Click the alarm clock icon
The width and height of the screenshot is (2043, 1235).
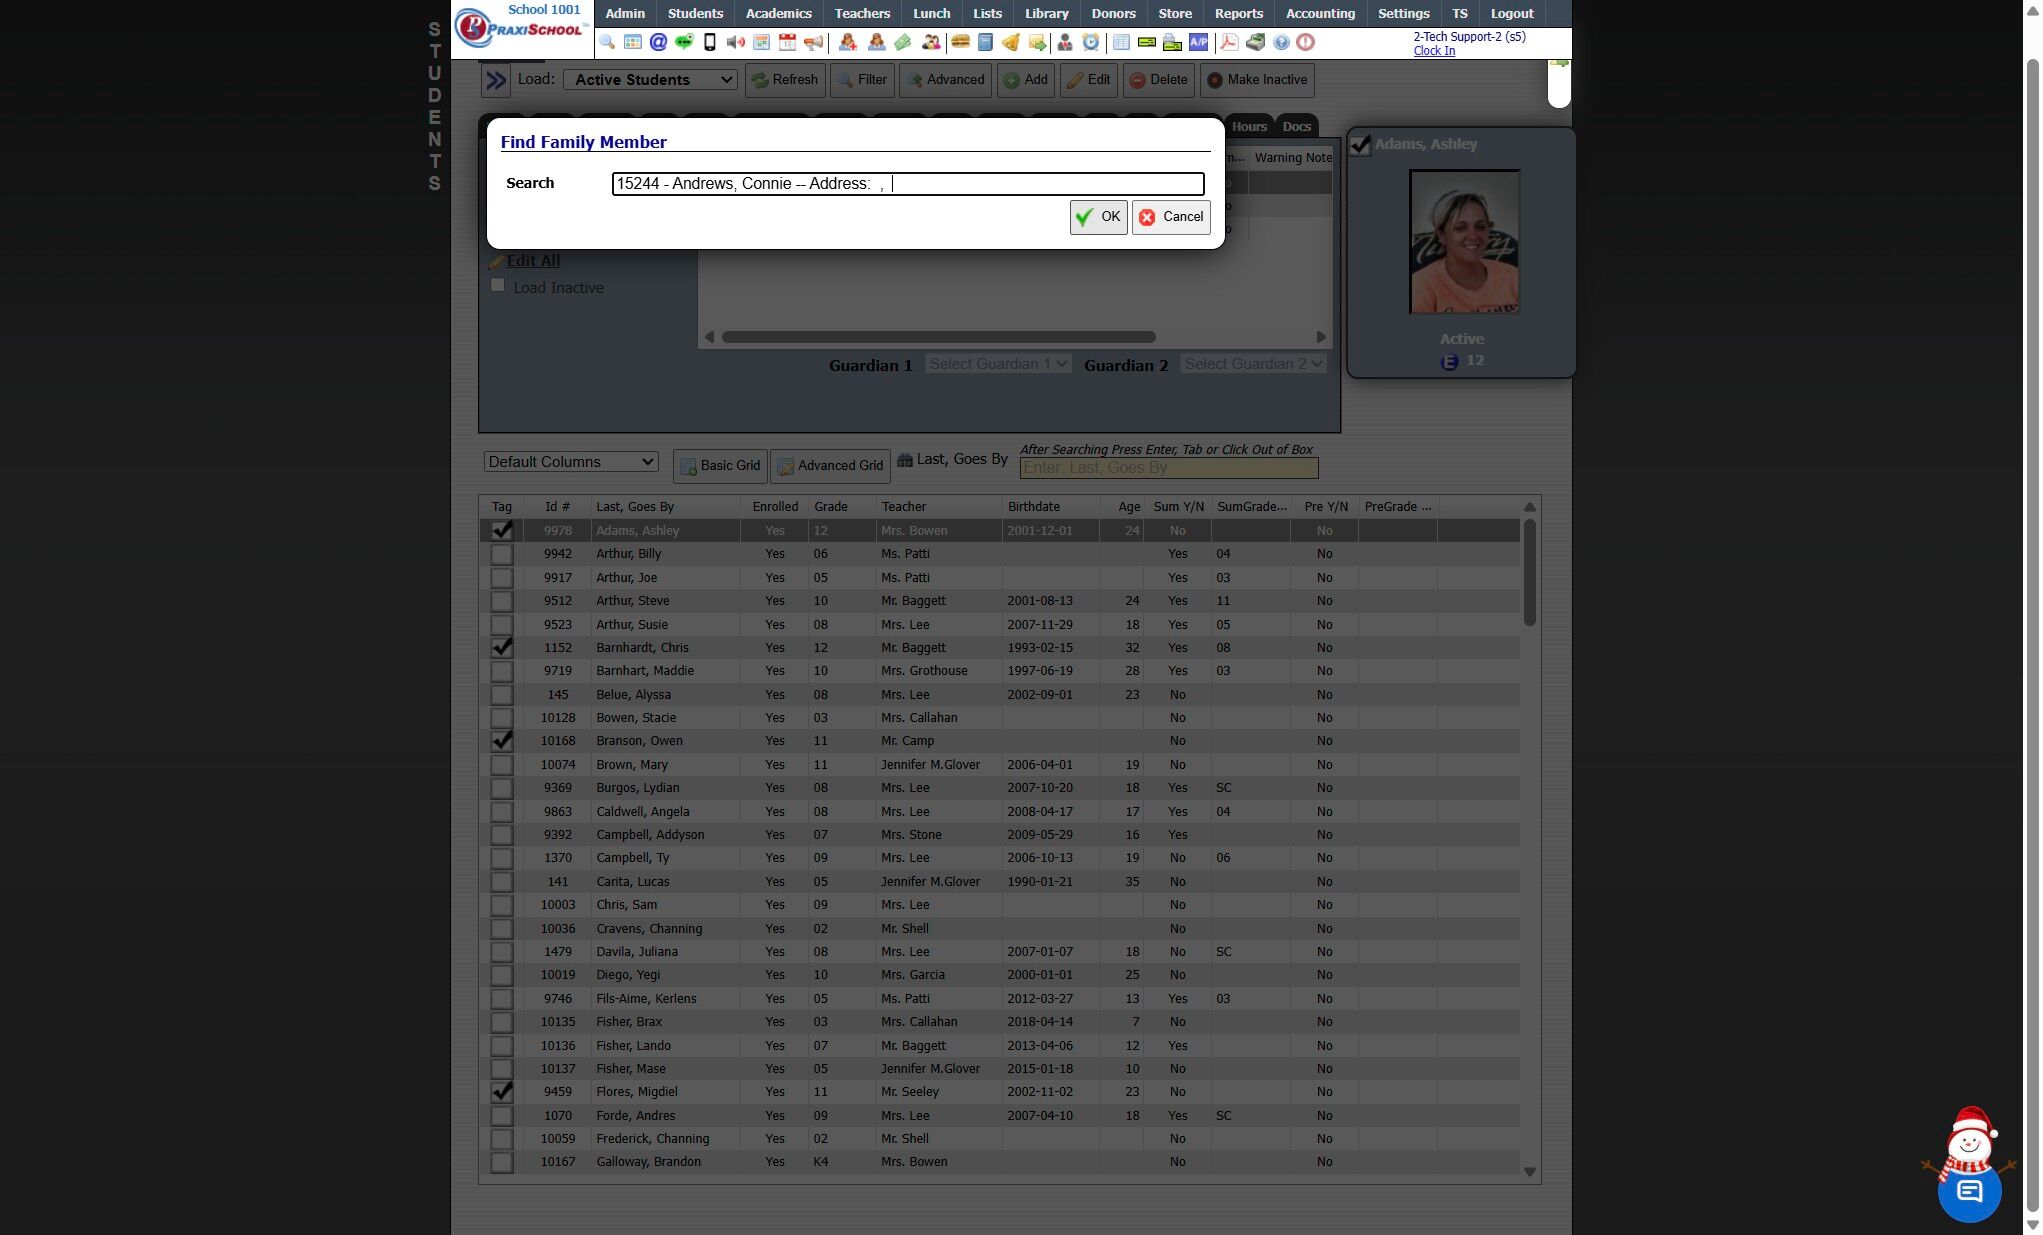click(x=1091, y=42)
